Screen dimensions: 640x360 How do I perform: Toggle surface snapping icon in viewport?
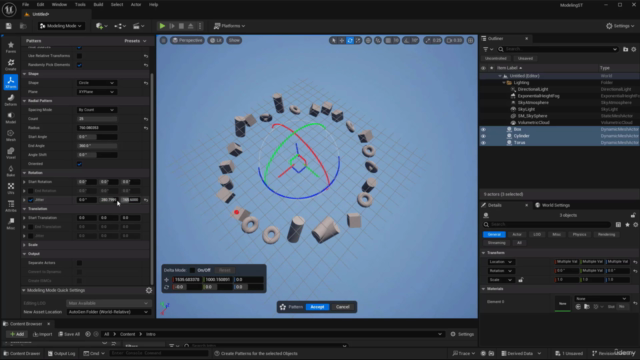pos(378,40)
